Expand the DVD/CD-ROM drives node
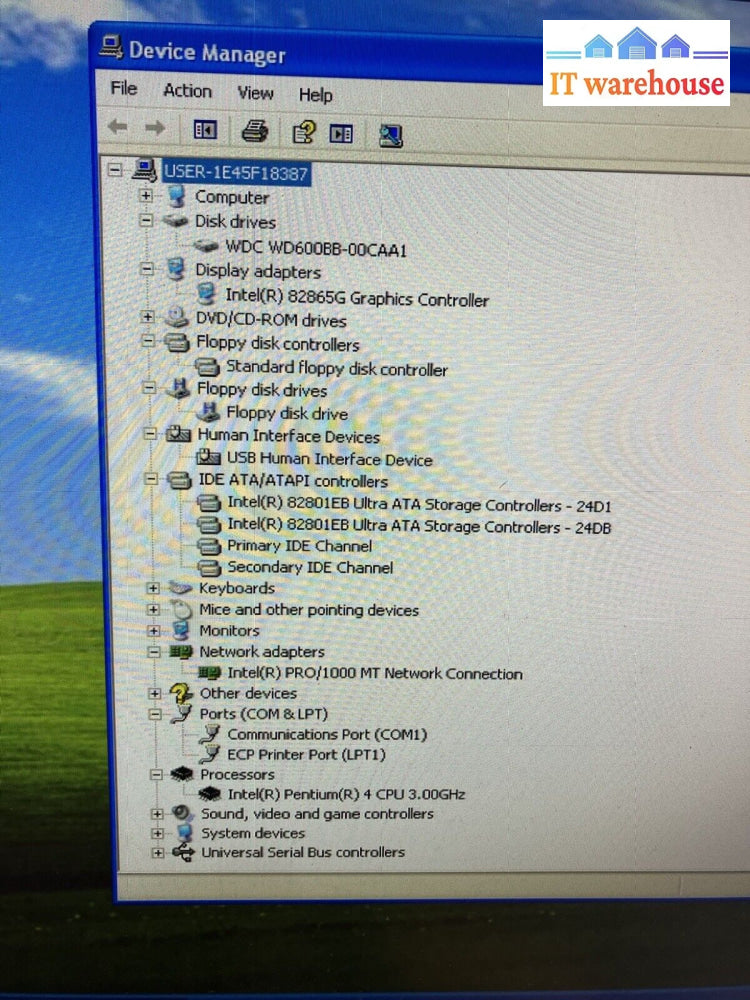The width and height of the screenshot is (750, 1000). coord(148,318)
